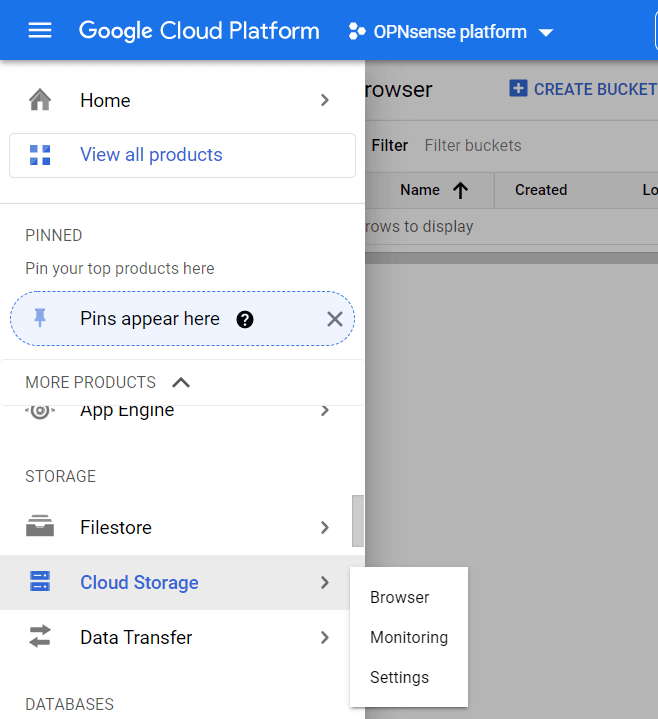Click the CREATE BUCKET button

(x=583, y=89)
